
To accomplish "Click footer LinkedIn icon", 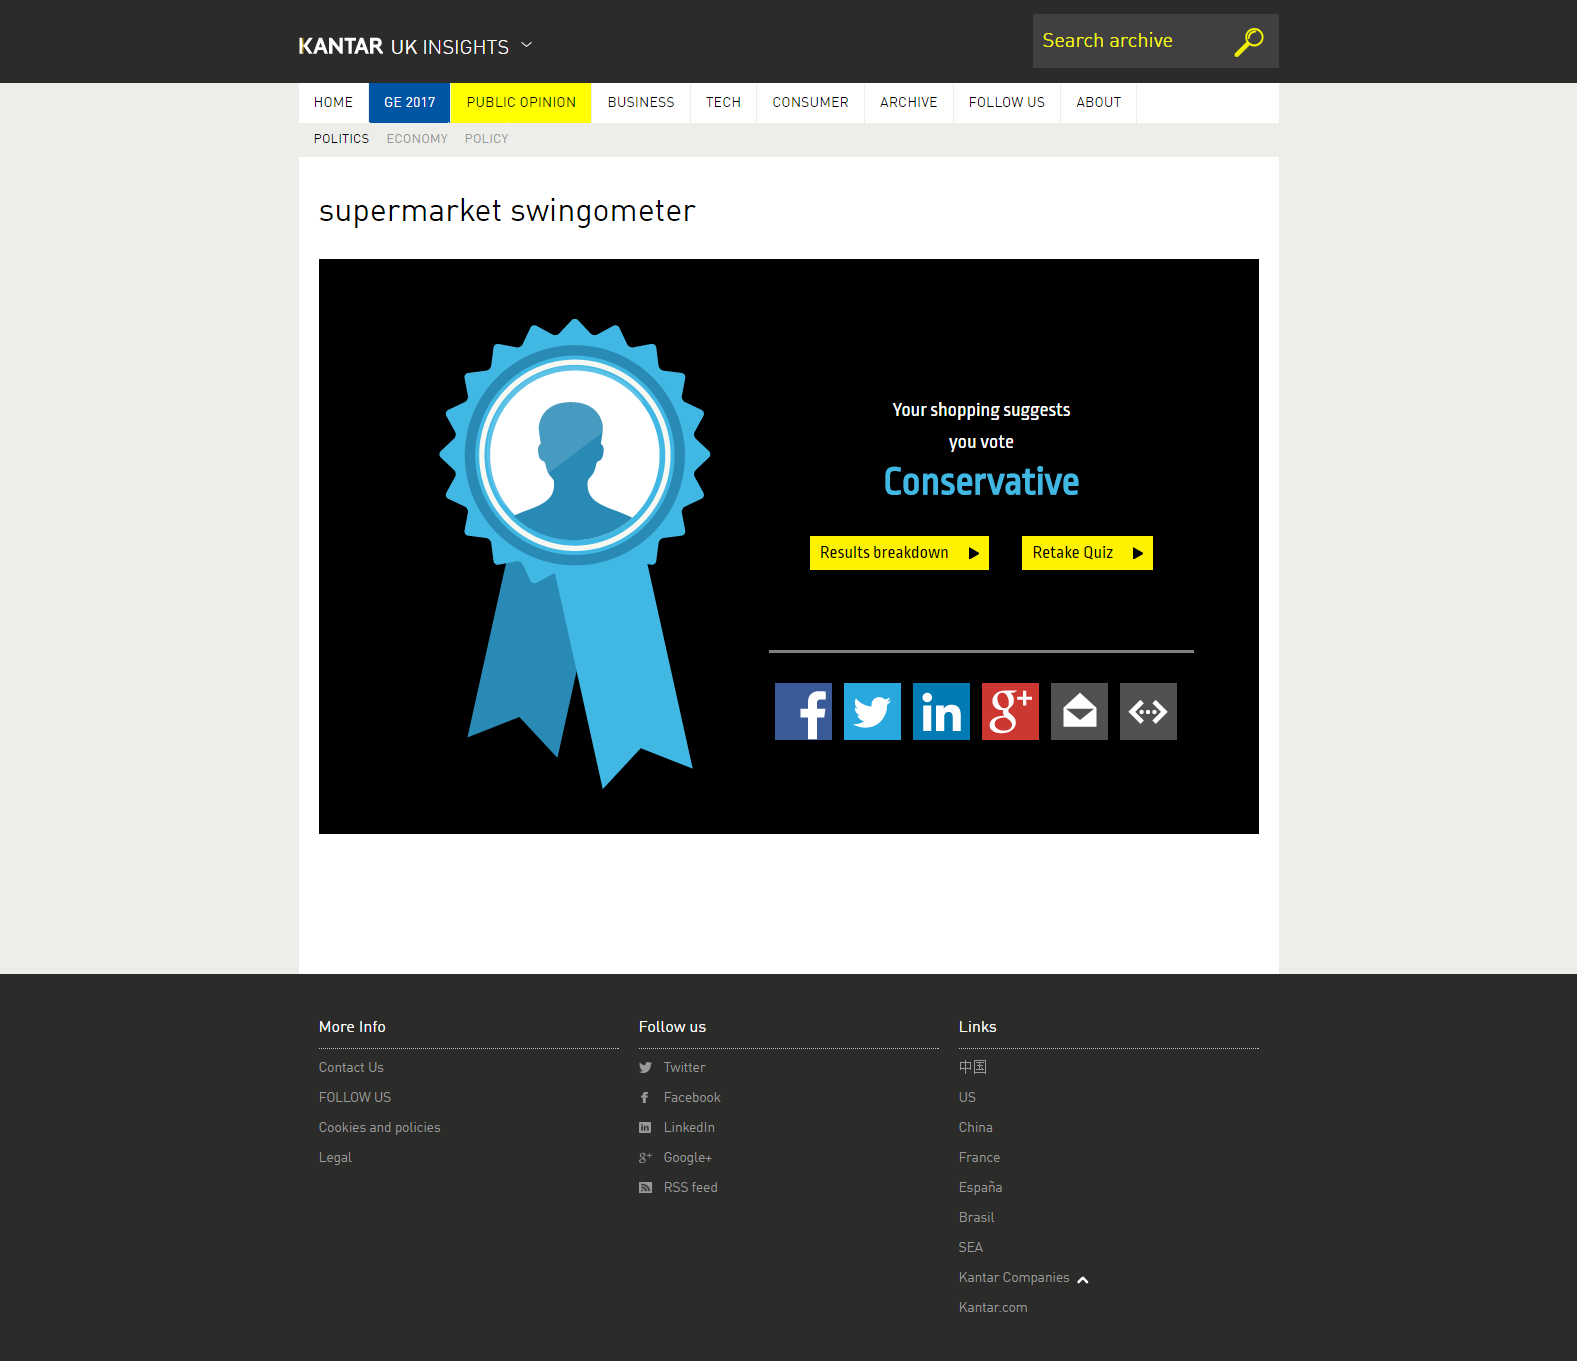I will 645,1128.
